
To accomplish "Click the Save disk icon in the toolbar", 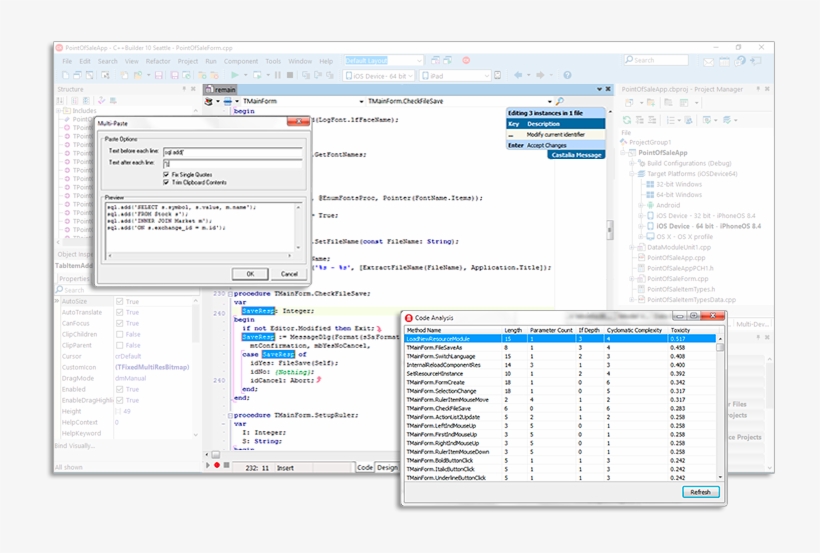I will pyautogui.click(x=159, y=75).
